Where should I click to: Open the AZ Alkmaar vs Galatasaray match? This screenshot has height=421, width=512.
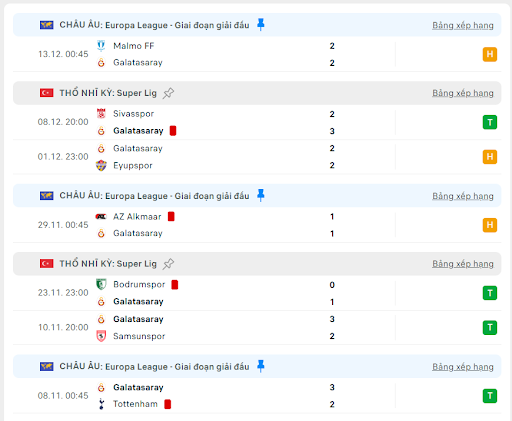point(257,225)
